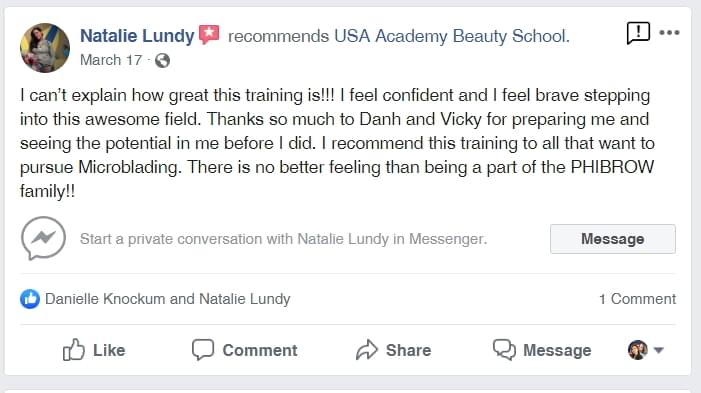The height and width of the screenshot is (393, 701).
Task: Open the Natalie Lundy profile link
Action: [x=137, y=36]
